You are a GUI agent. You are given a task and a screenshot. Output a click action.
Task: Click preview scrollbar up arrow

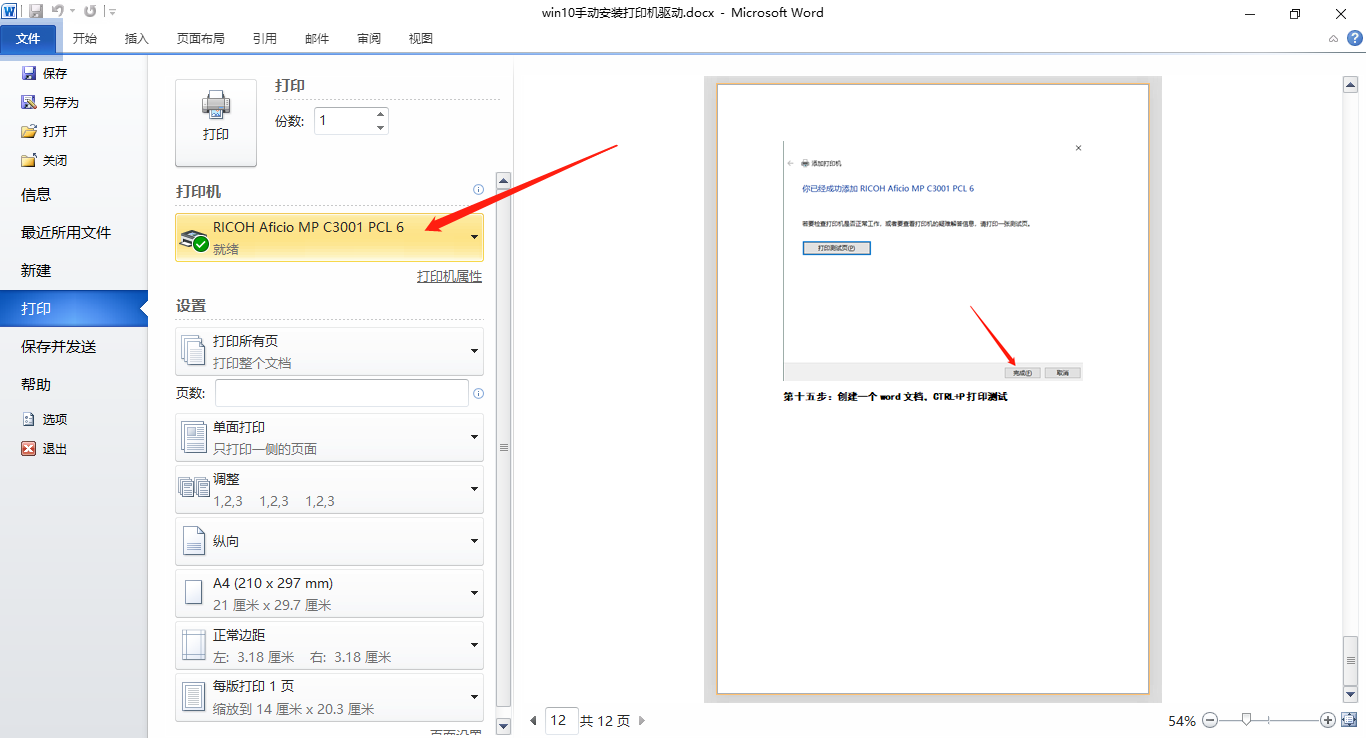click(1350, 85)
